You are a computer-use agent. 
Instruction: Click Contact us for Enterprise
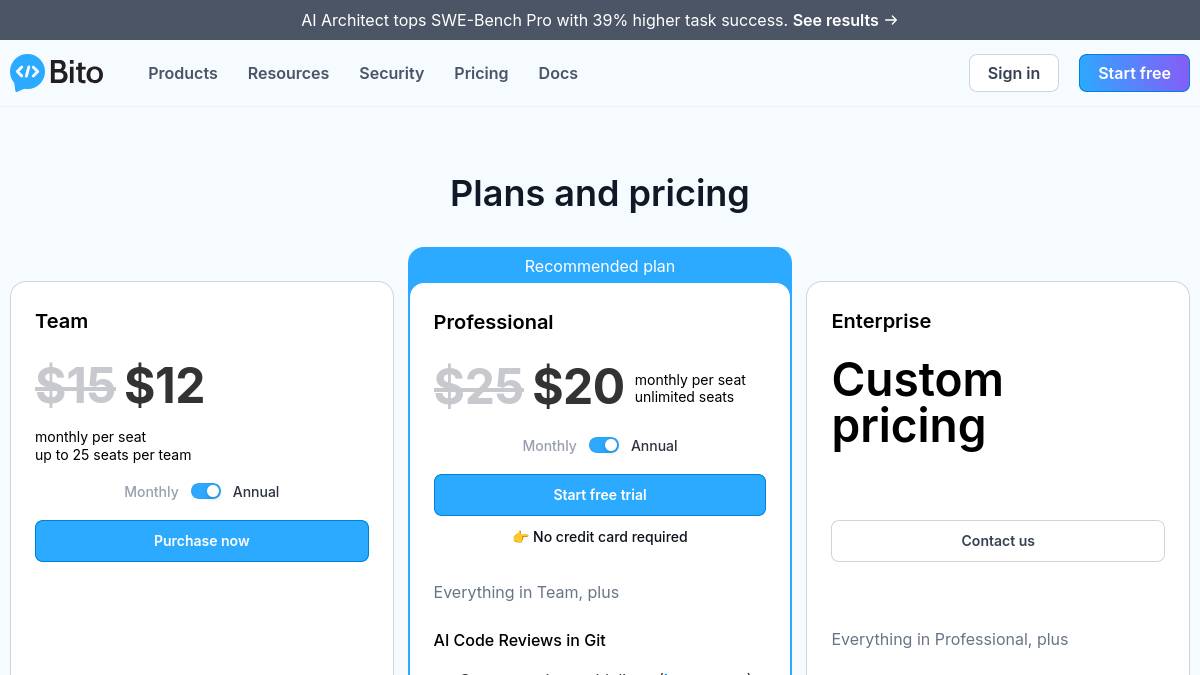pyautogui.click(x=998, y=541)
